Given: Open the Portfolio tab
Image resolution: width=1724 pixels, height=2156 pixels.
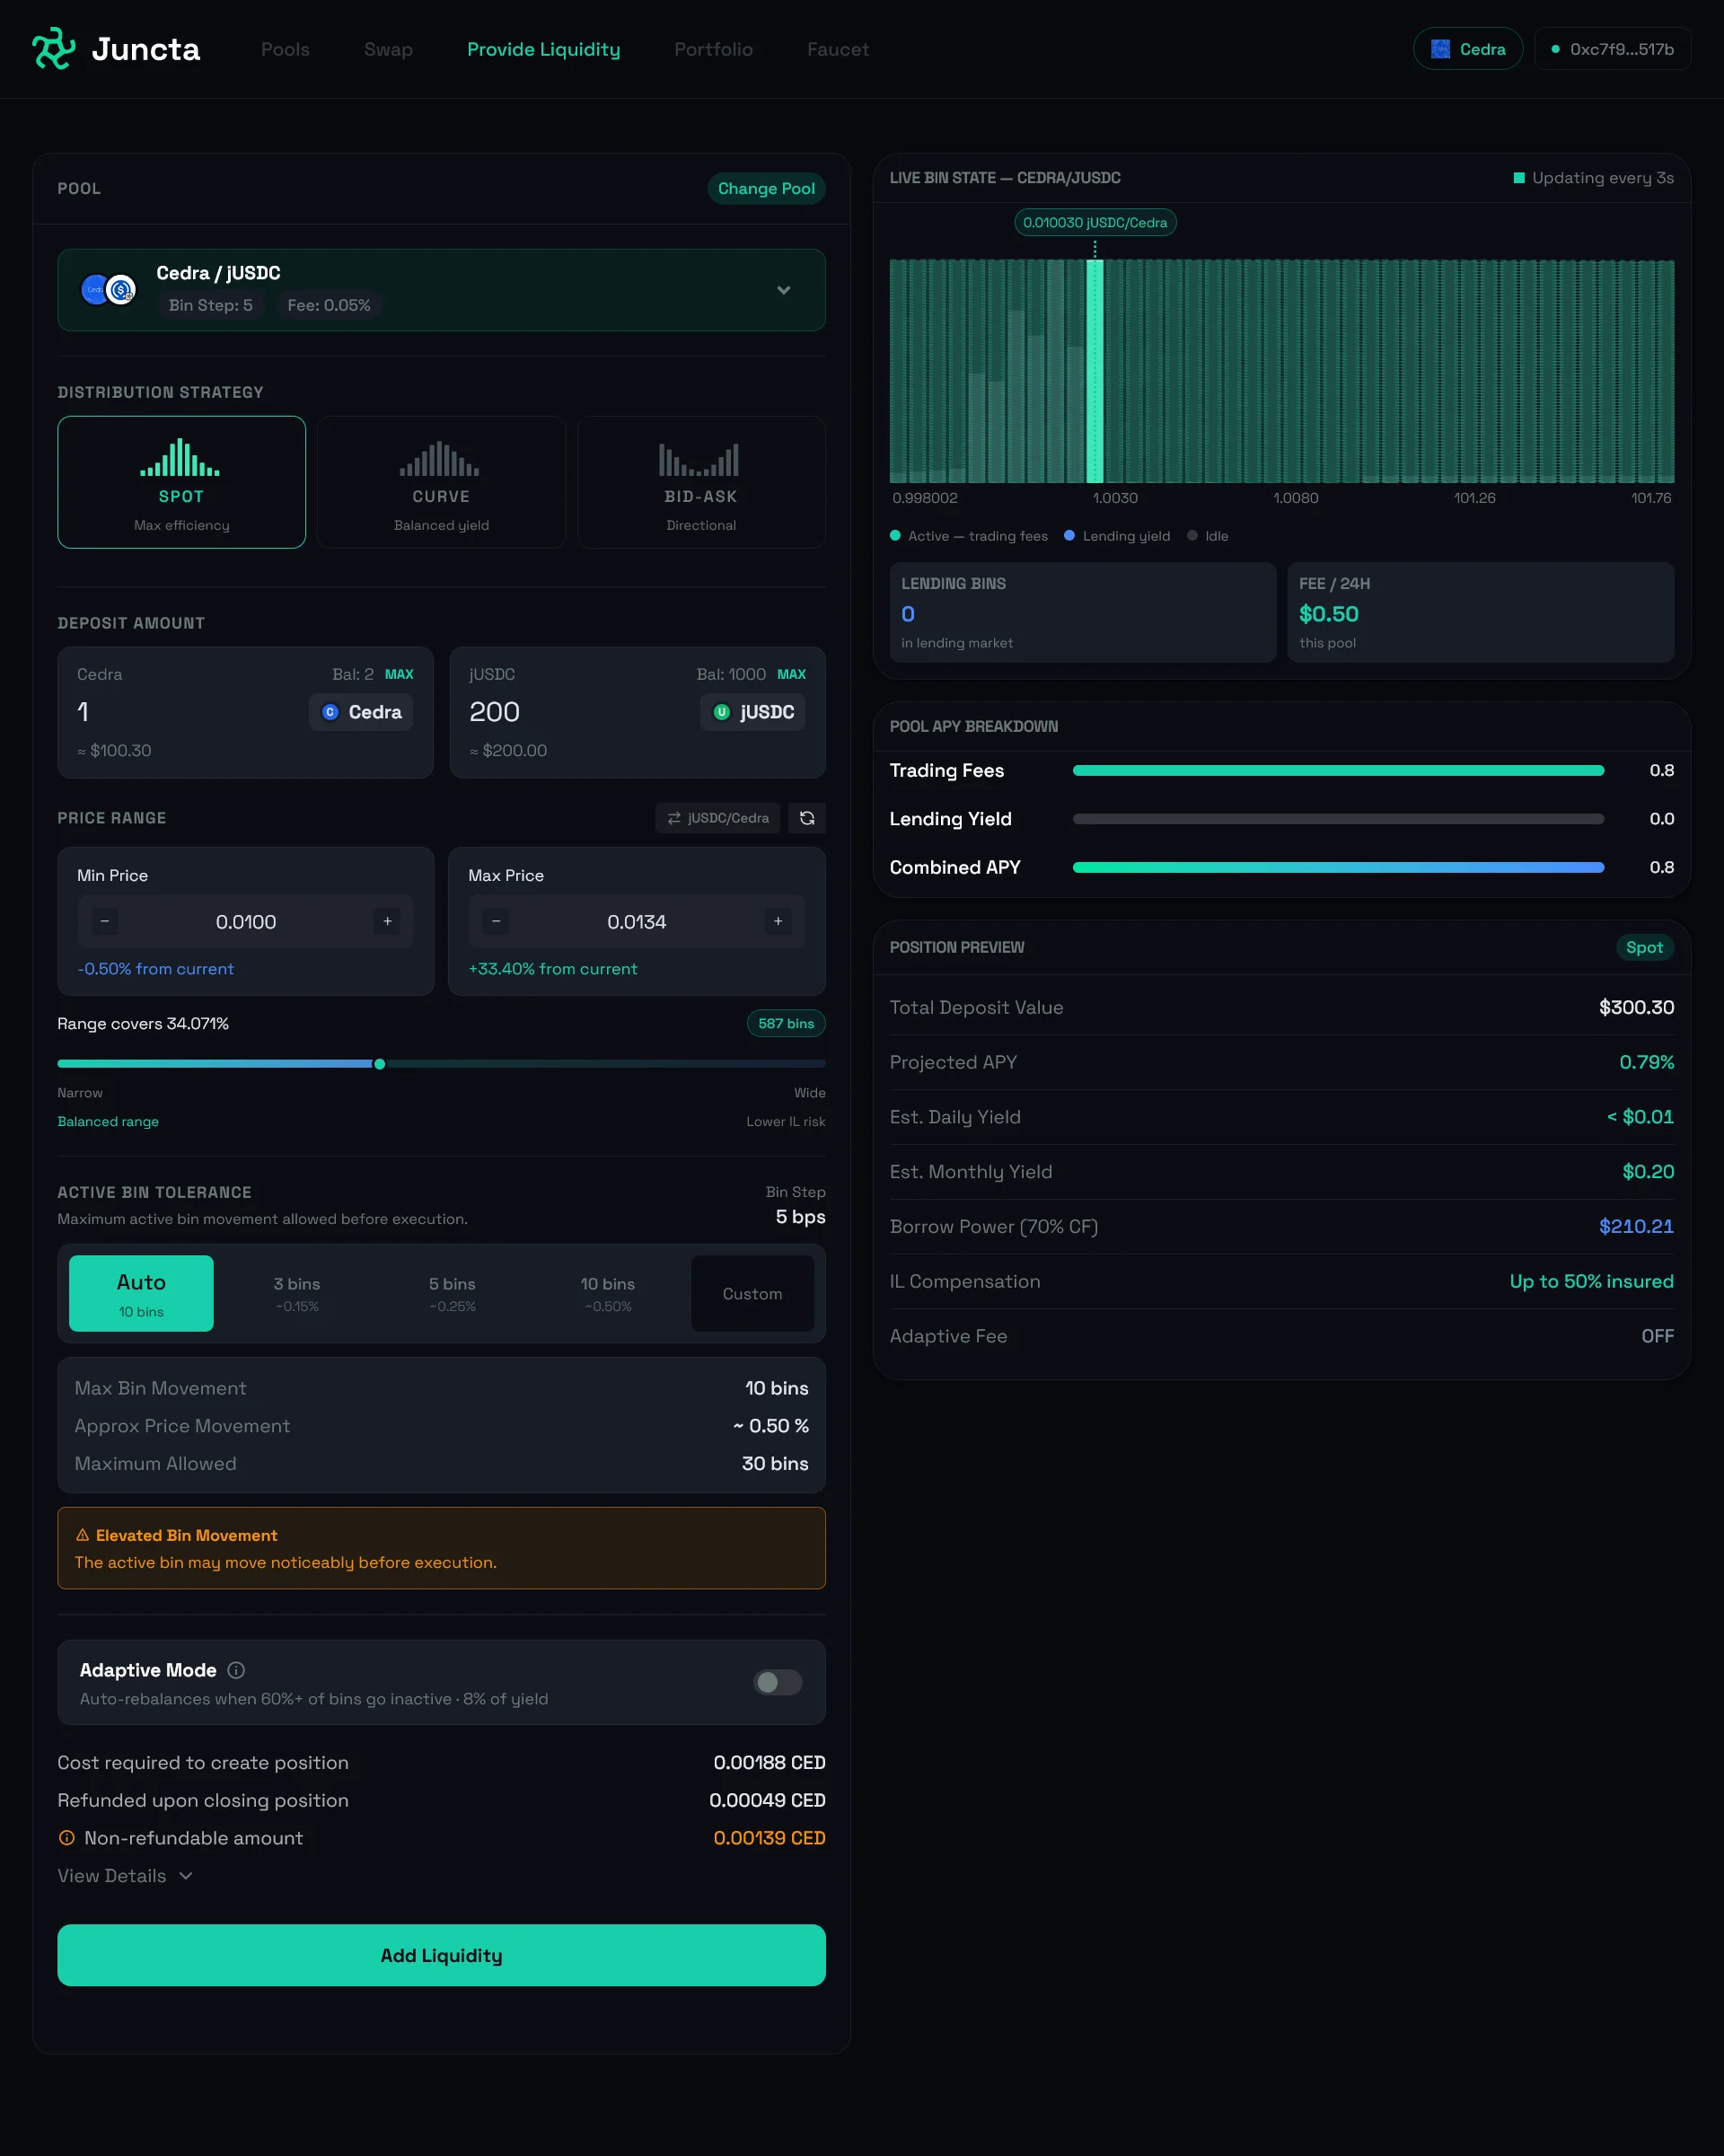Looking at the screenshot, I should pos(713,49).
